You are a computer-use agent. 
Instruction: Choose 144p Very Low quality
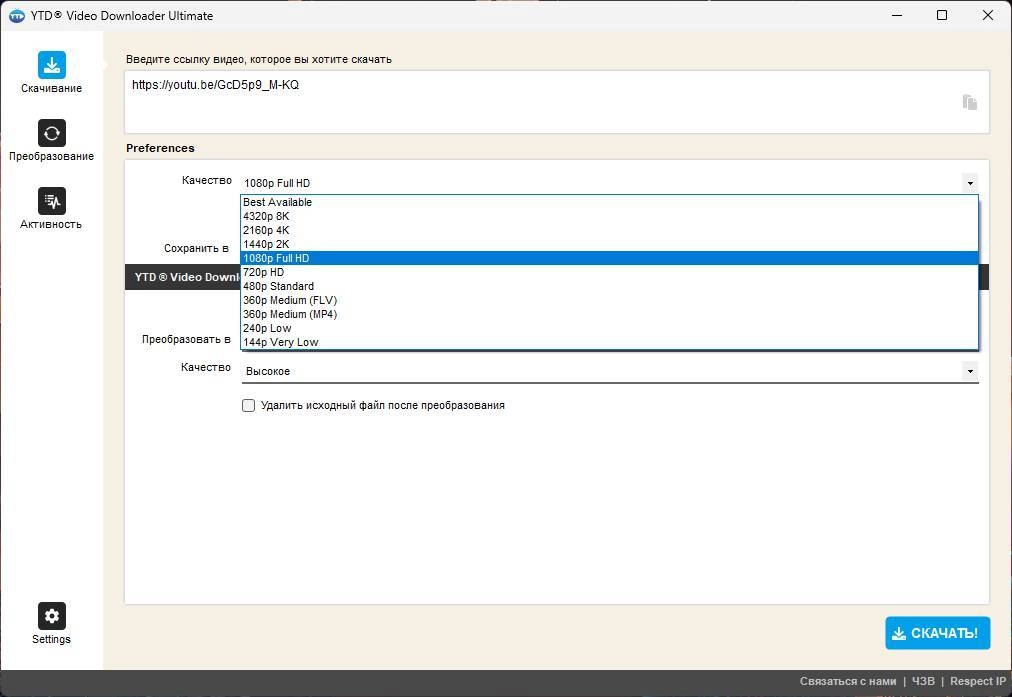pos(609,342)
